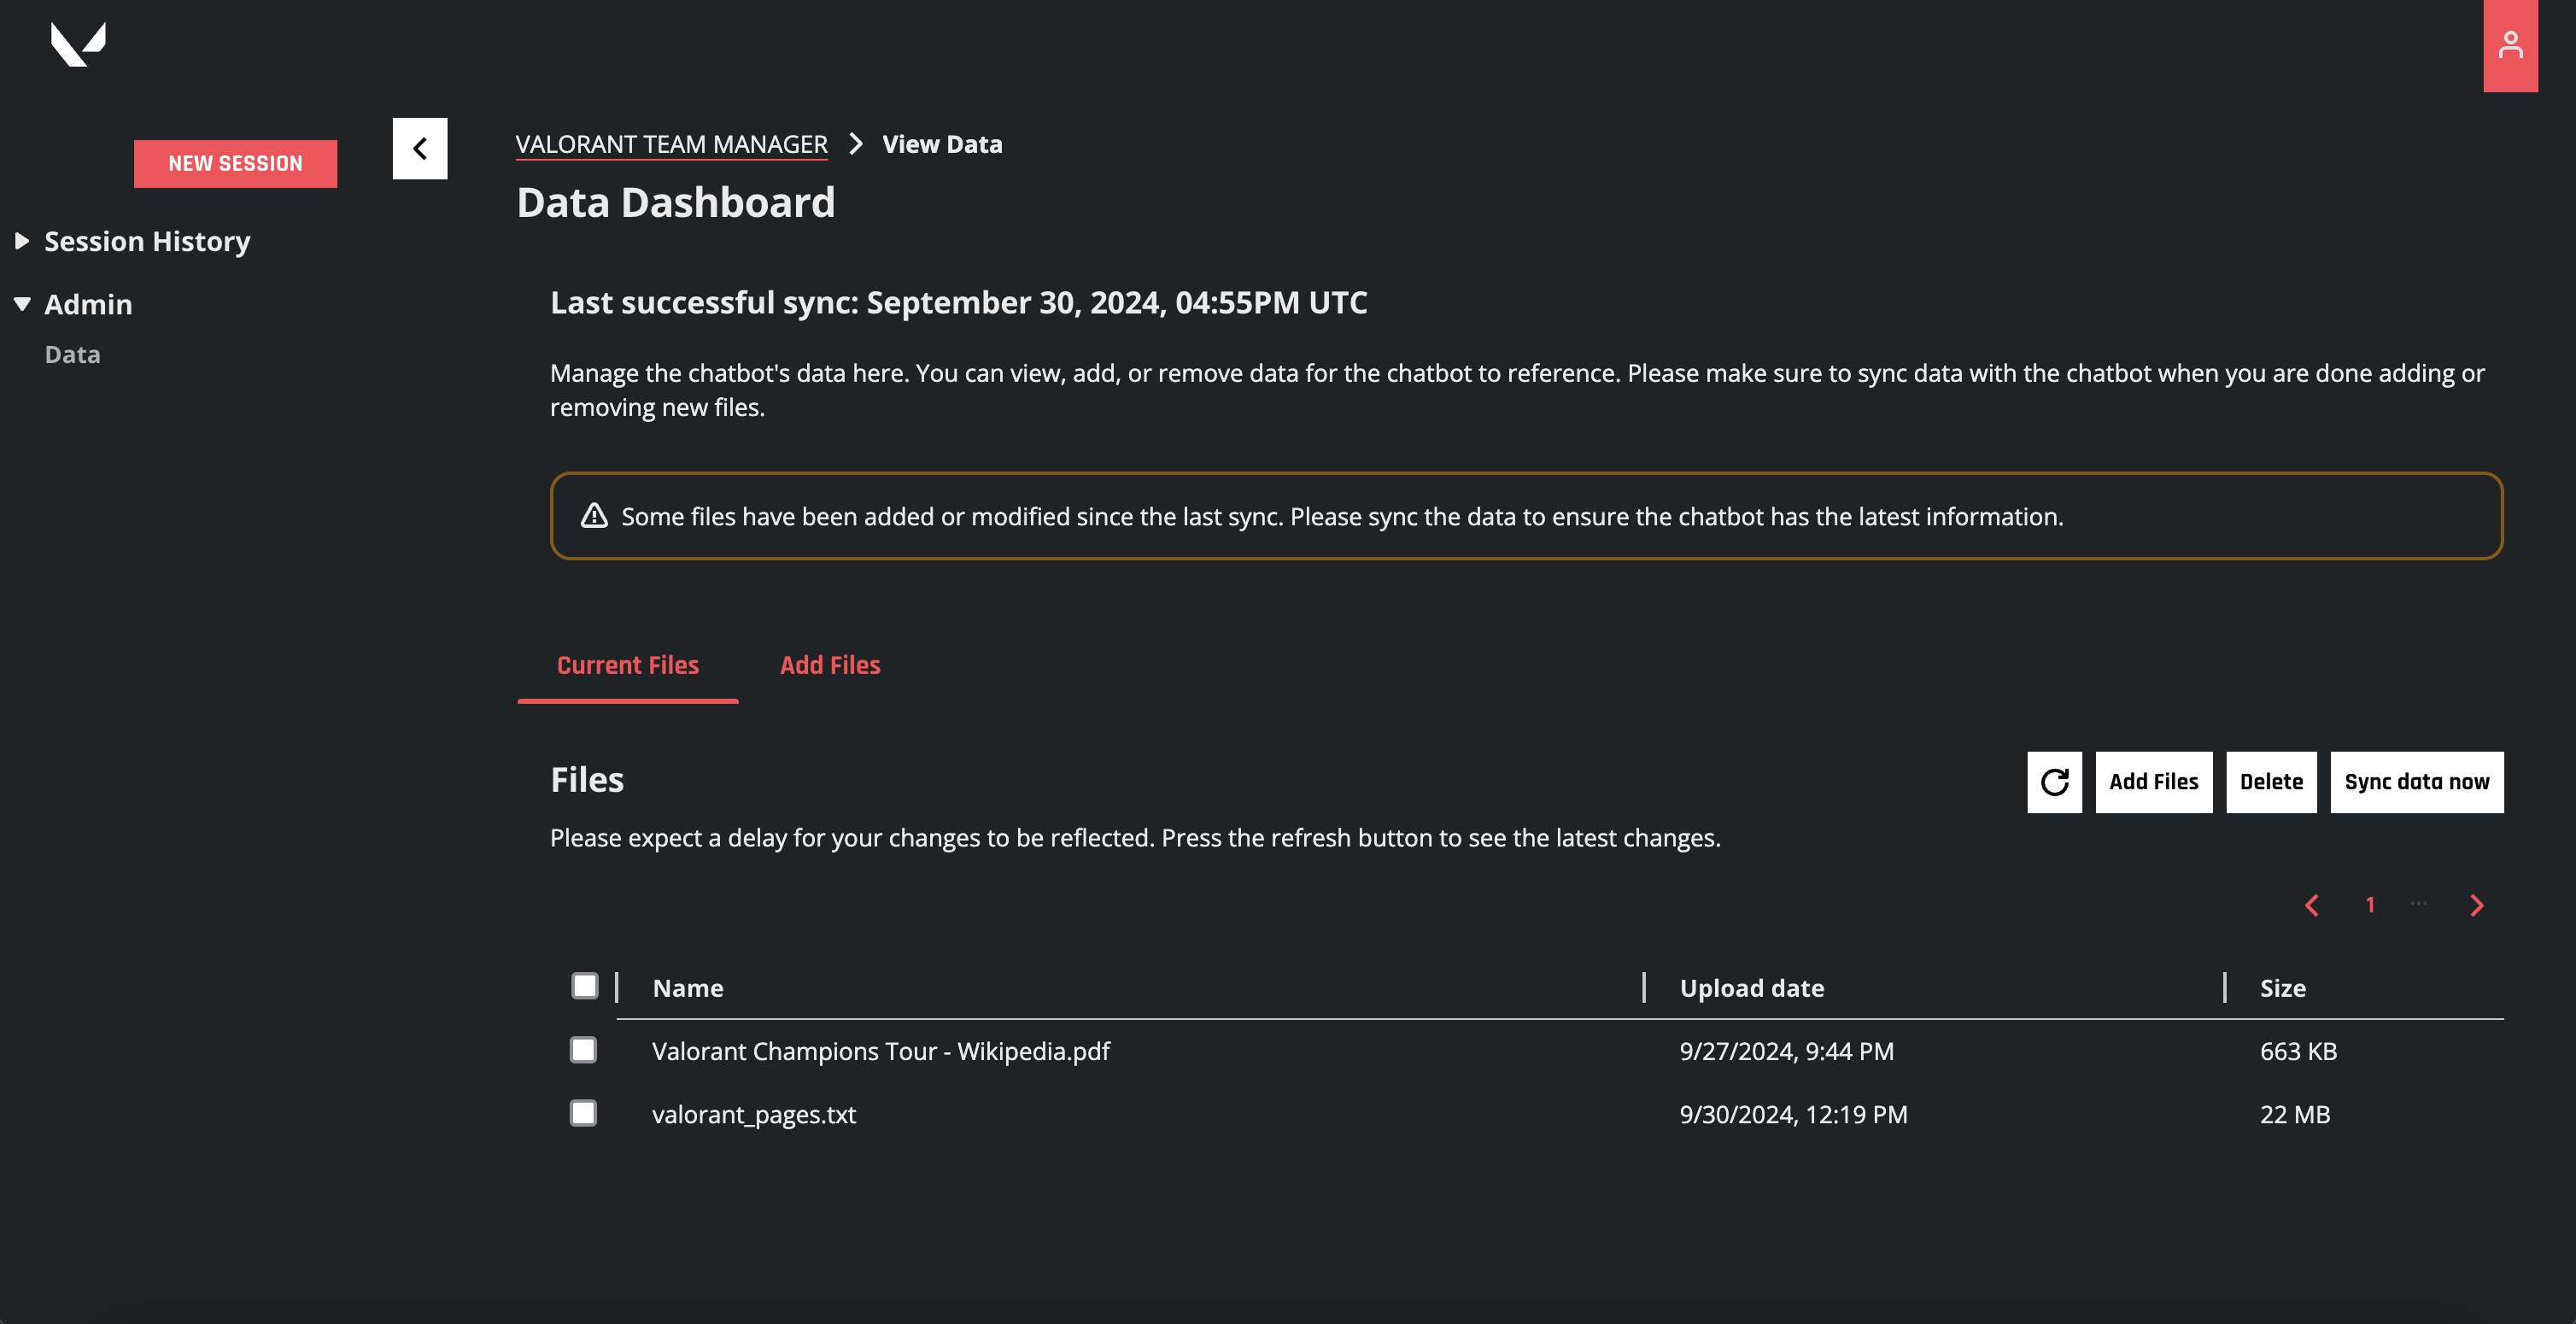Start a new session
The height and width of the screenshot is (1324, 2576).
pos(235,163)
